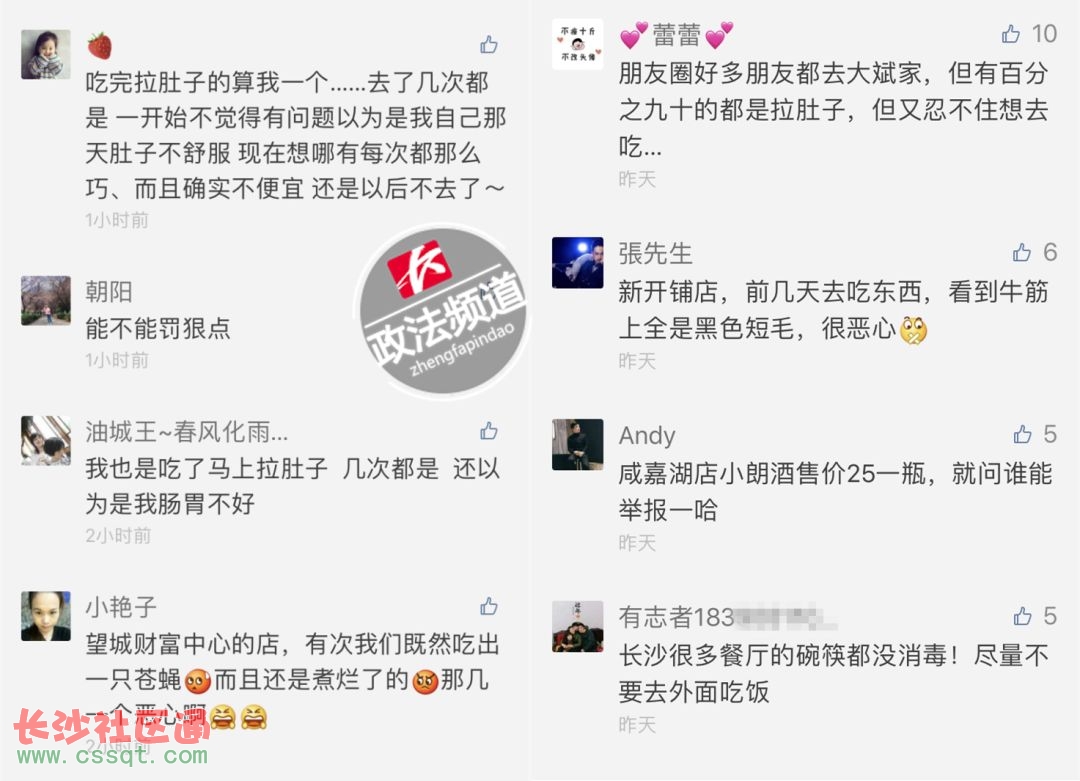Like the strawberry user's comment
The image size is (1080, 781).
click(489, 45)
